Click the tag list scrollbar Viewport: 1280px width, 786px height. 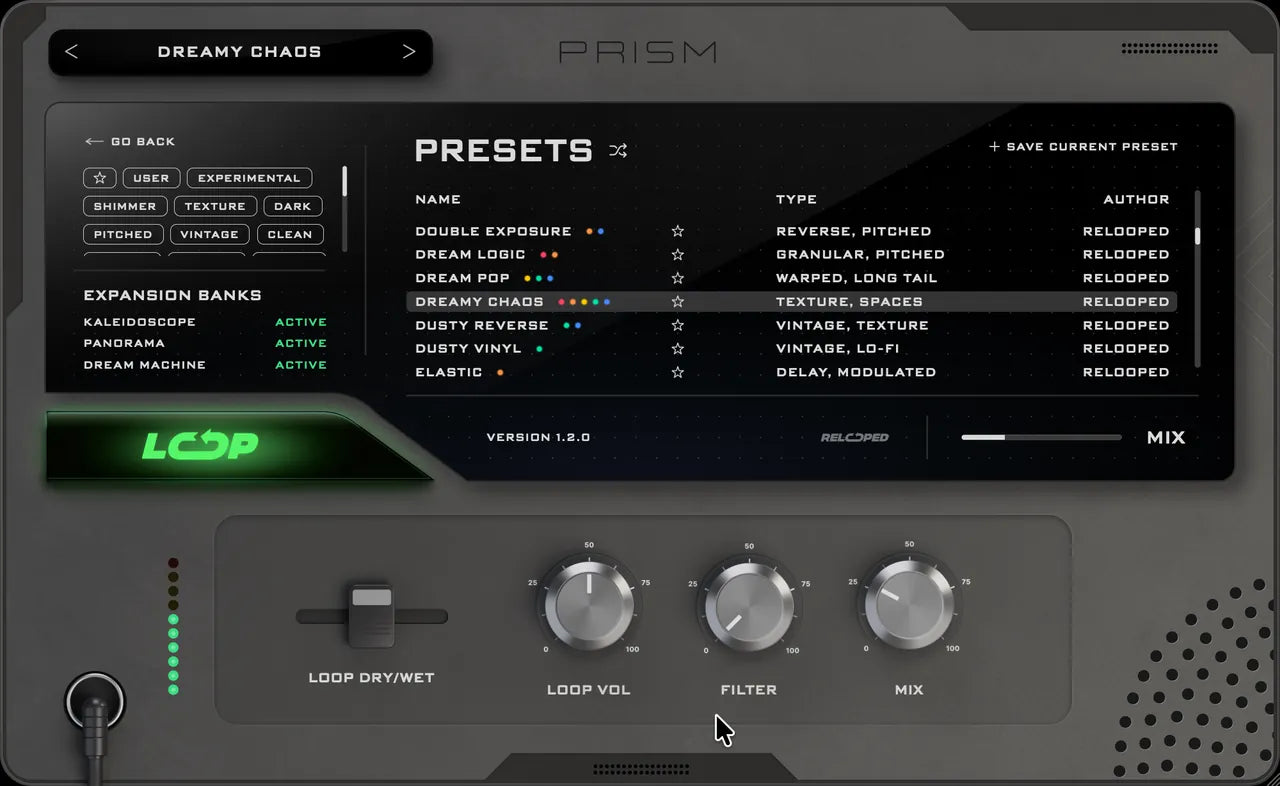(x=344, y=181)
